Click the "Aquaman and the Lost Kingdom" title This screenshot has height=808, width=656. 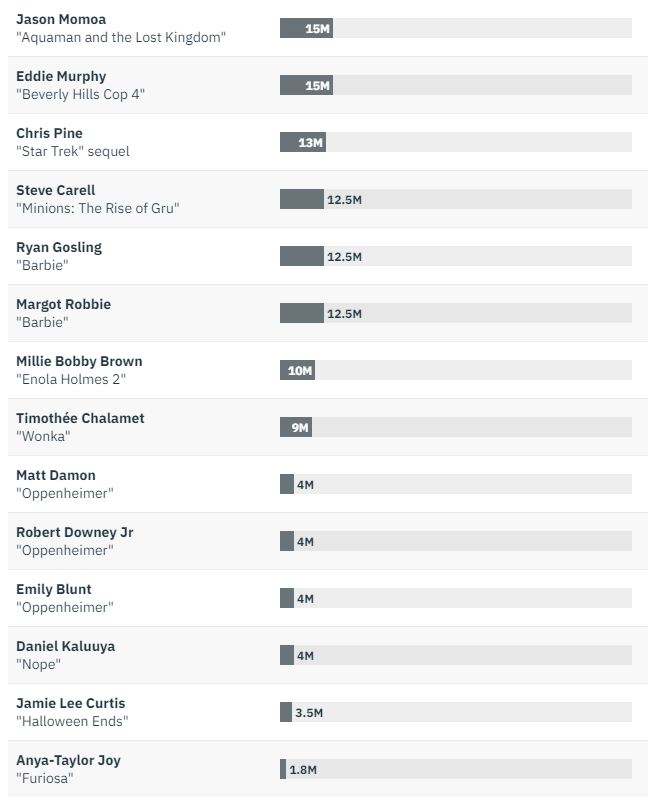[121, 37]
